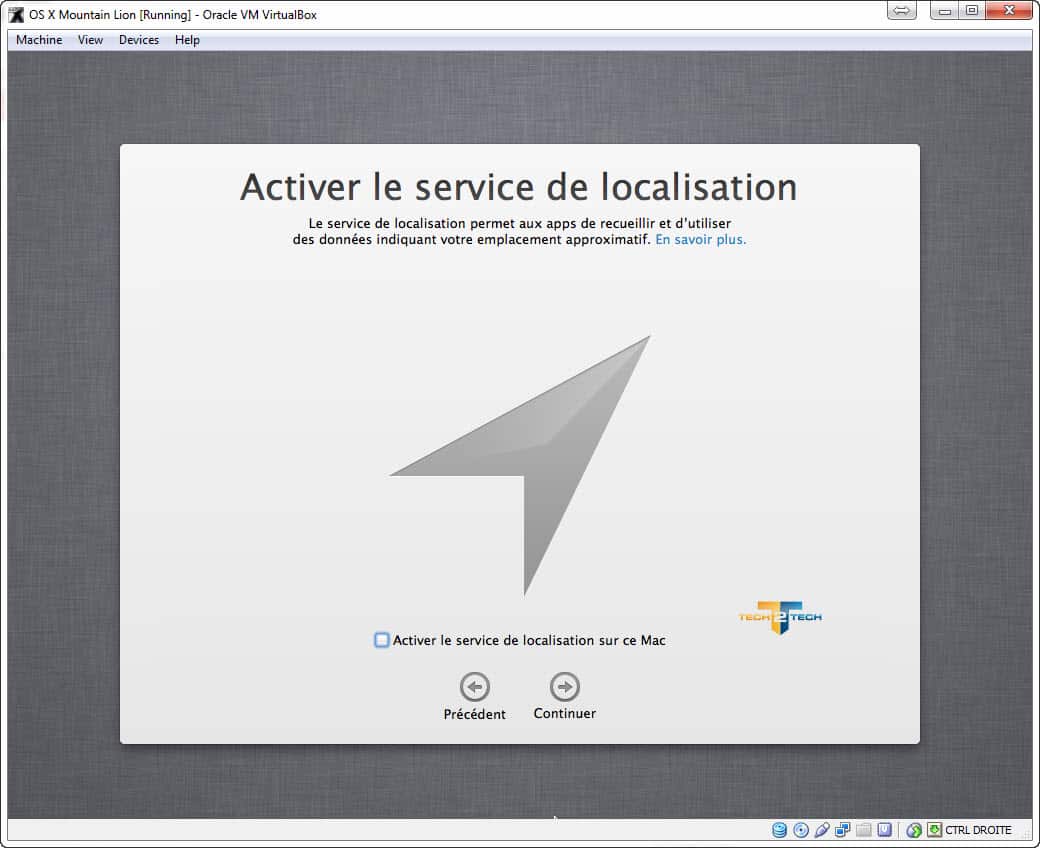Screen dimensions: 1040x848
Task: Close the VirtualBox window
Action: coord(1009,10)
